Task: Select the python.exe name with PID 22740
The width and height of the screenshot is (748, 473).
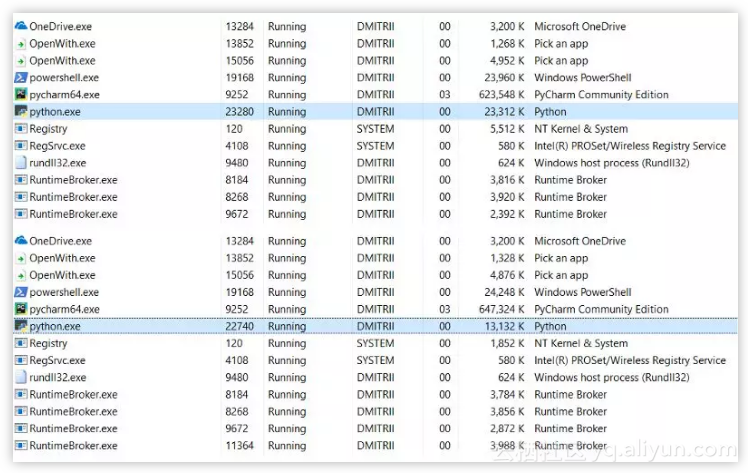Action: pyautogui.click(x=55, y=327)
